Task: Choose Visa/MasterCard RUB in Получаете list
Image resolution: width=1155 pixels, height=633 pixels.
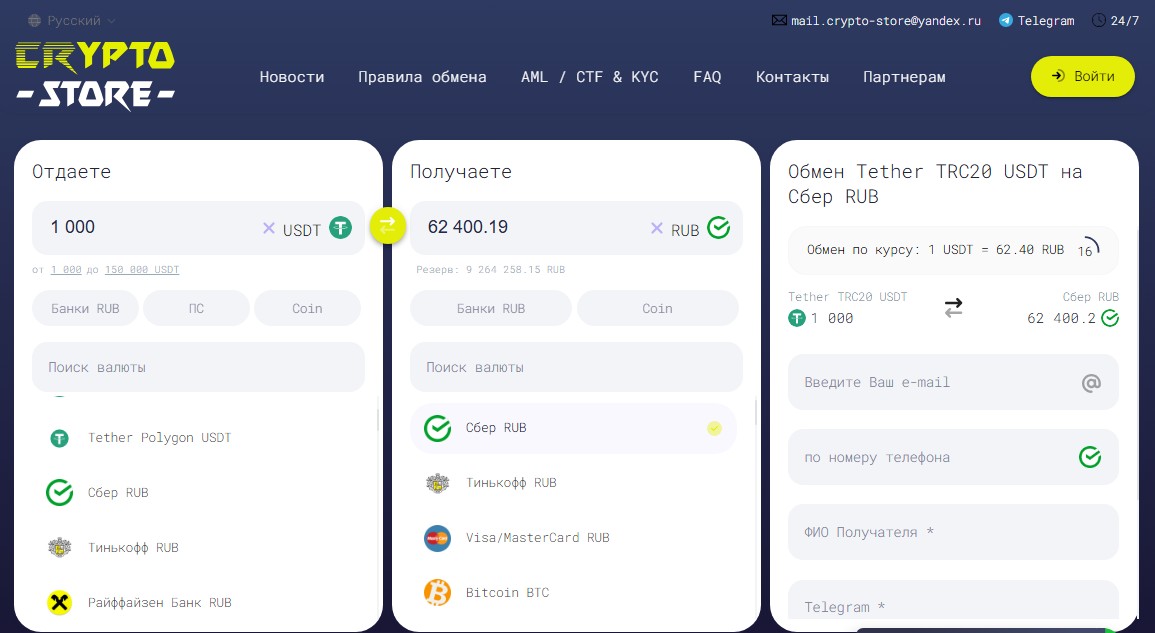Action: 573,538
